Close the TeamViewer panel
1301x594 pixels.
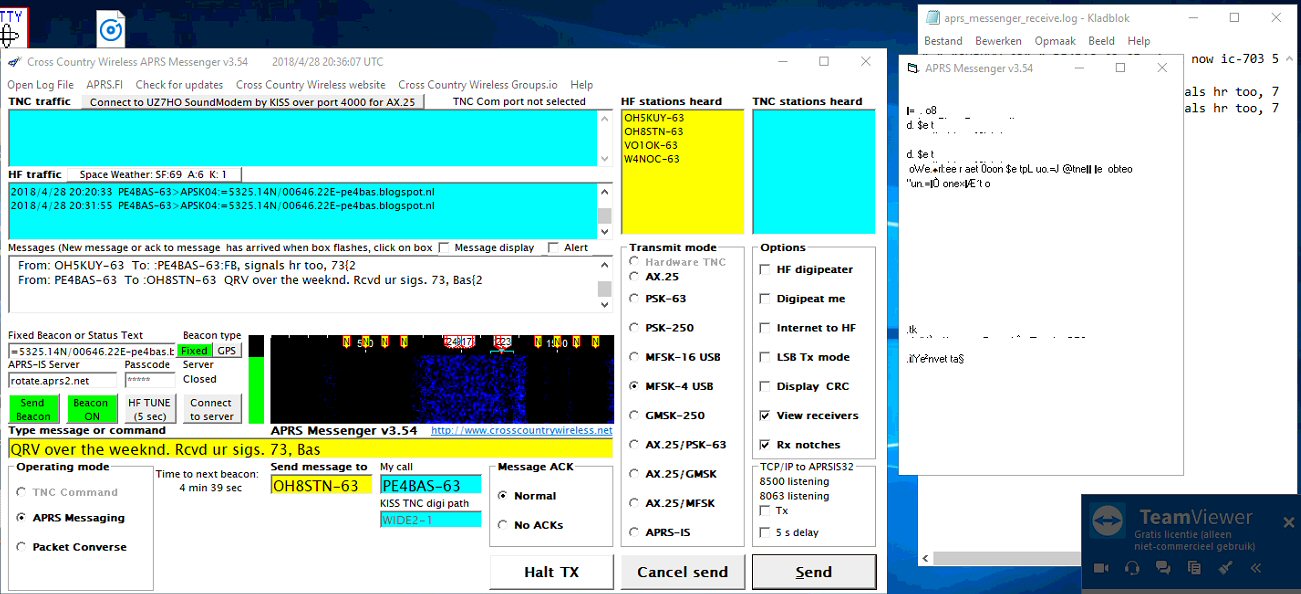(1288, 522)
